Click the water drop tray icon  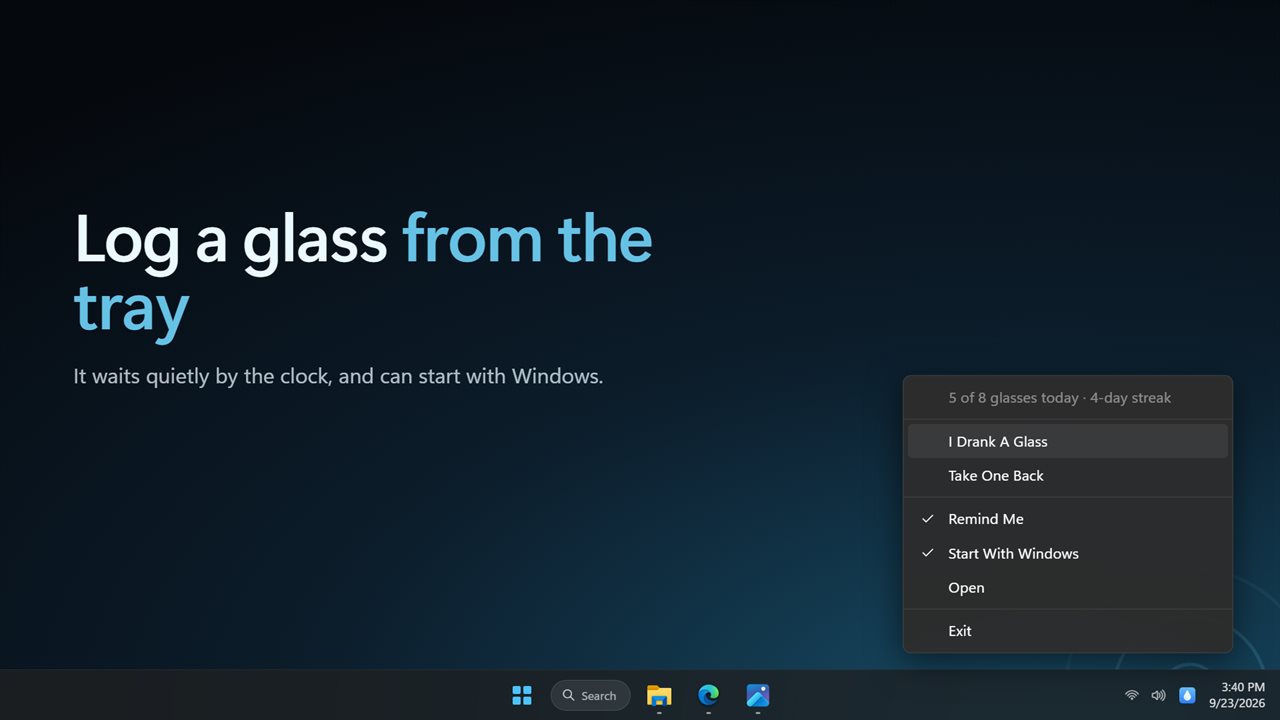pos(1187,695)
